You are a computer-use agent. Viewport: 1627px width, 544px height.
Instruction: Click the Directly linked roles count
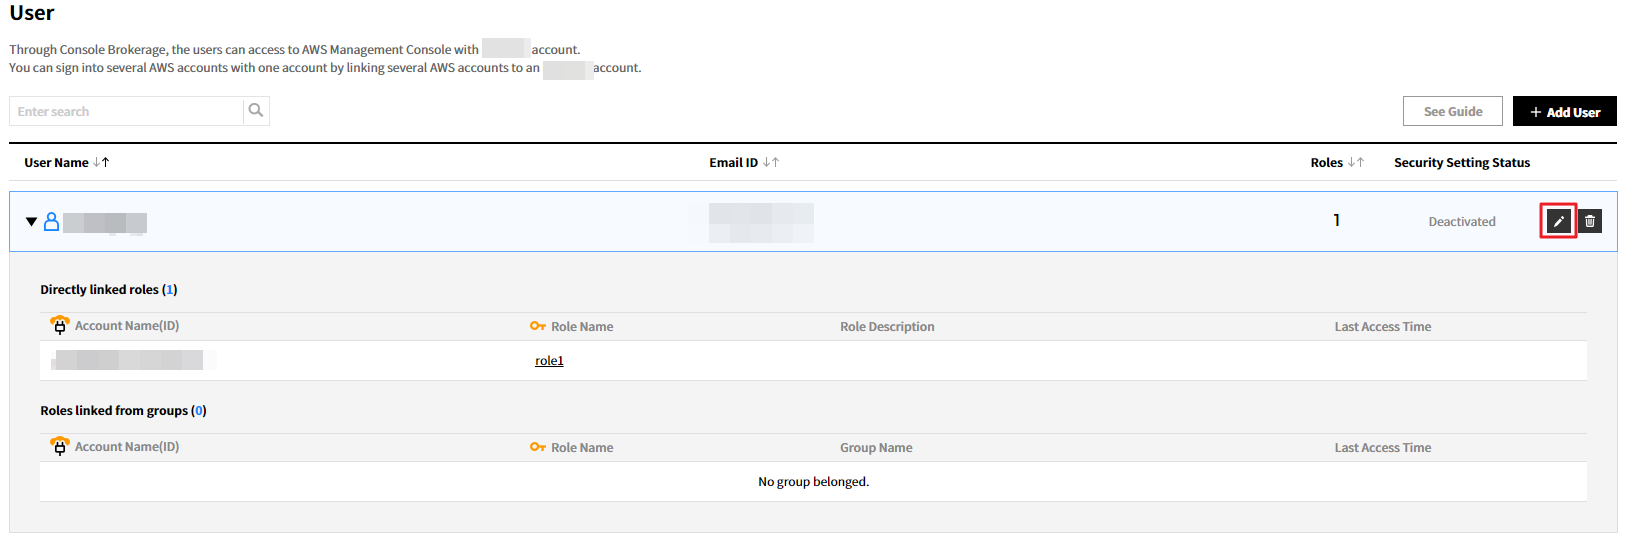(x=170, y=290)
